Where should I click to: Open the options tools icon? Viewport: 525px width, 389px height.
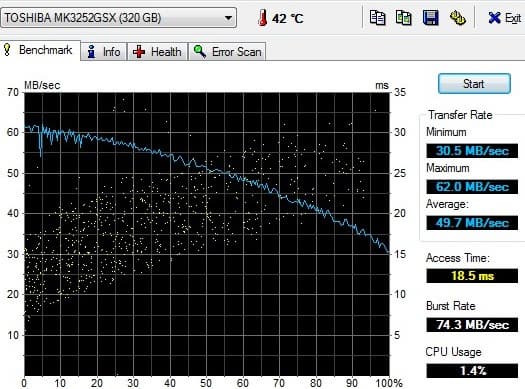457,18
